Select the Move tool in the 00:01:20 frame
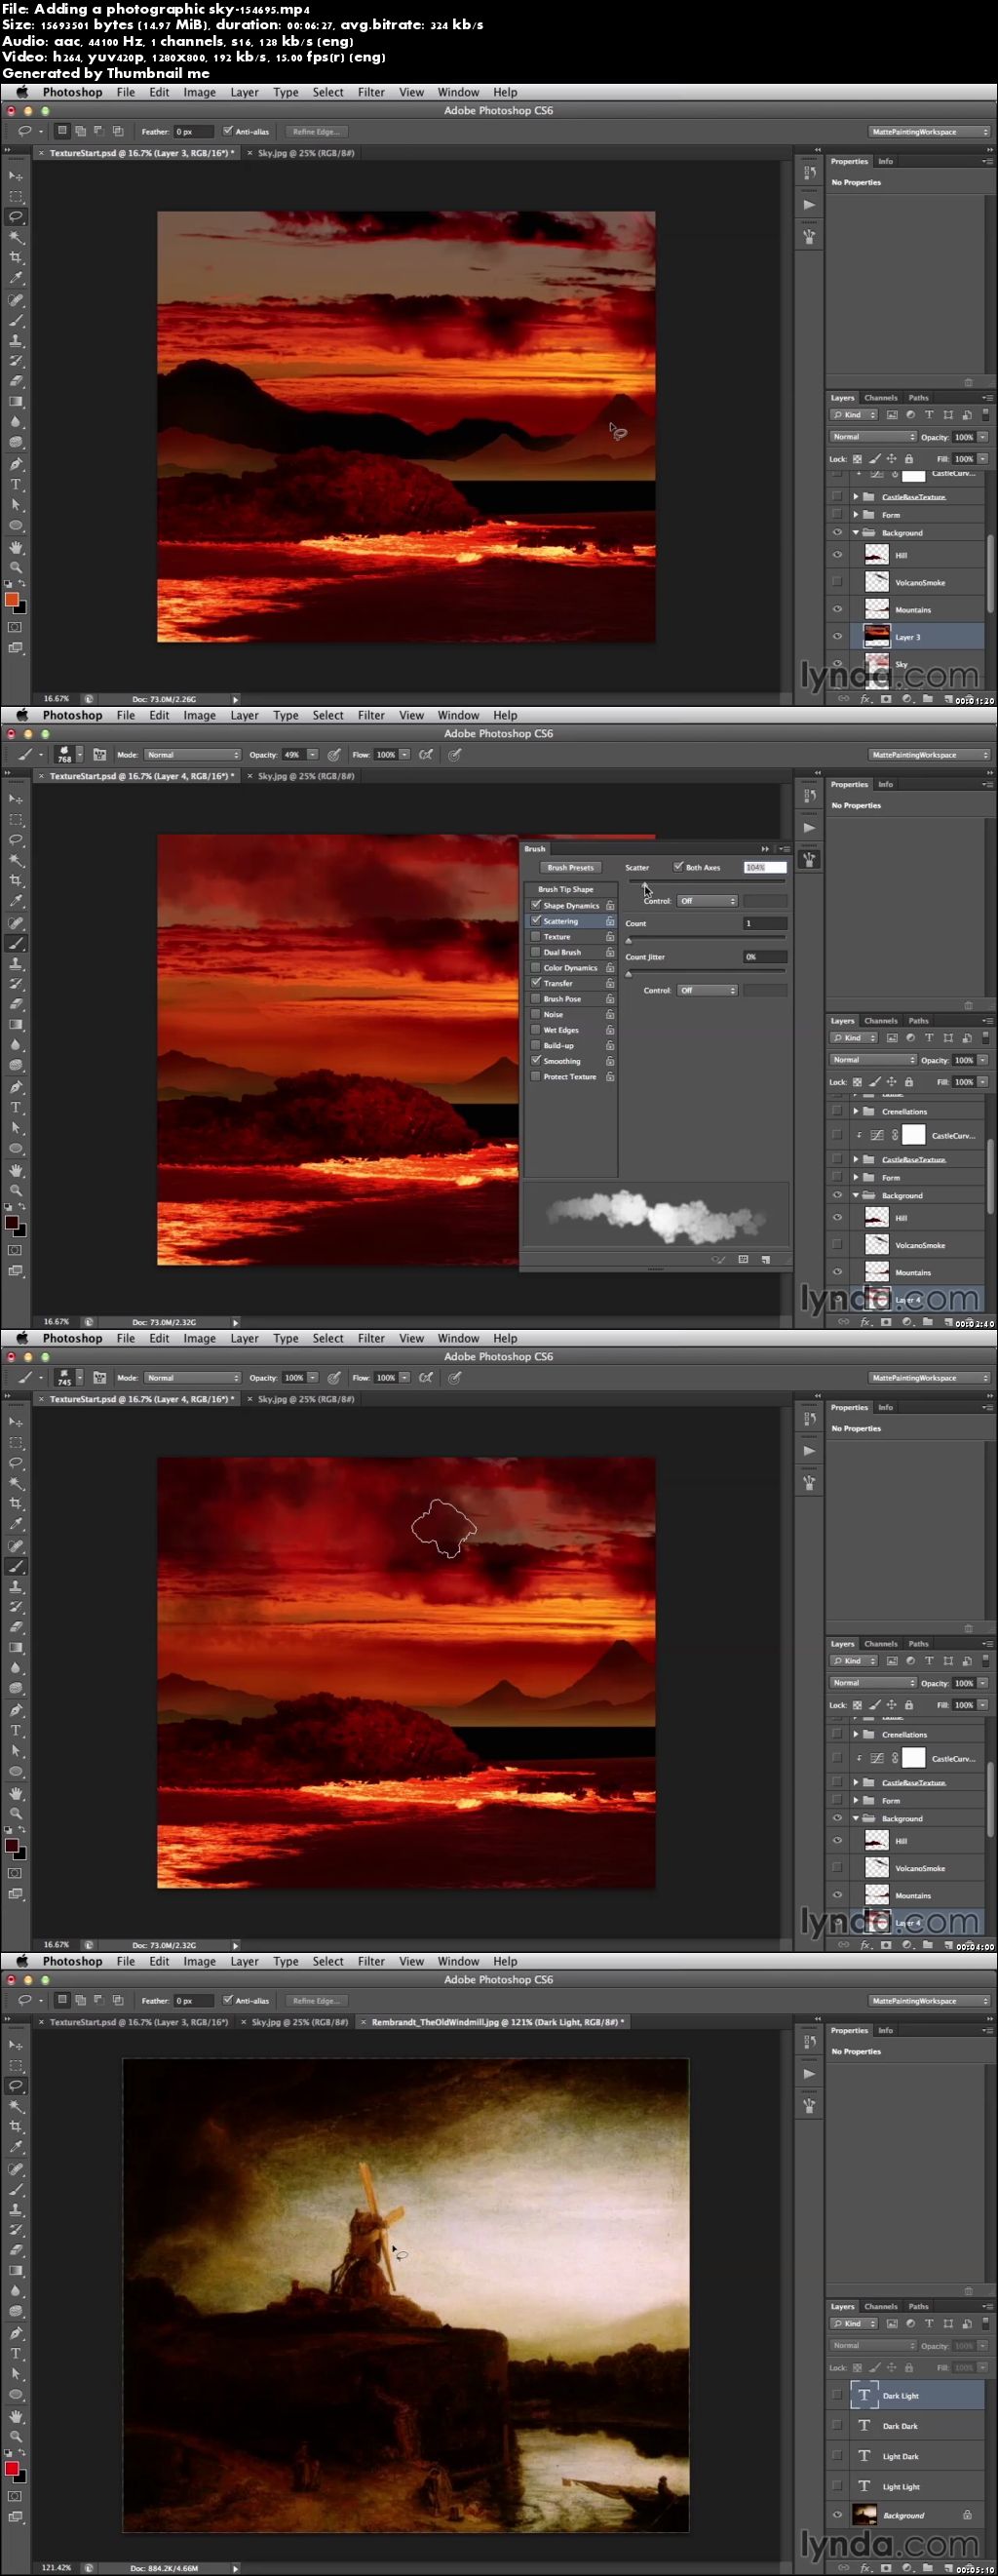 [16, 176]
